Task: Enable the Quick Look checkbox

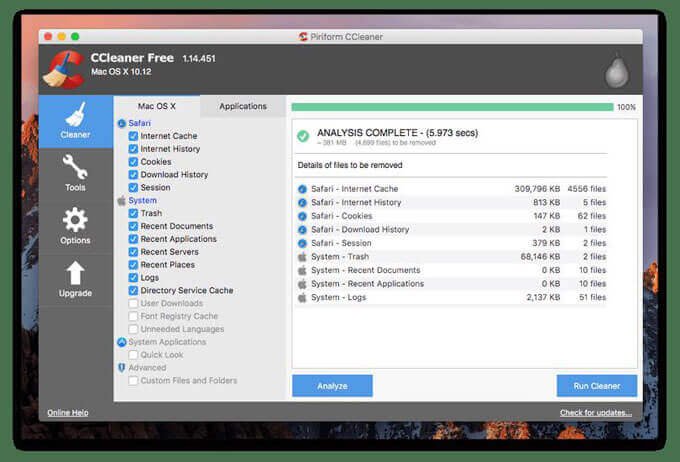Action: pyautogui.click(x=133, y=355)
